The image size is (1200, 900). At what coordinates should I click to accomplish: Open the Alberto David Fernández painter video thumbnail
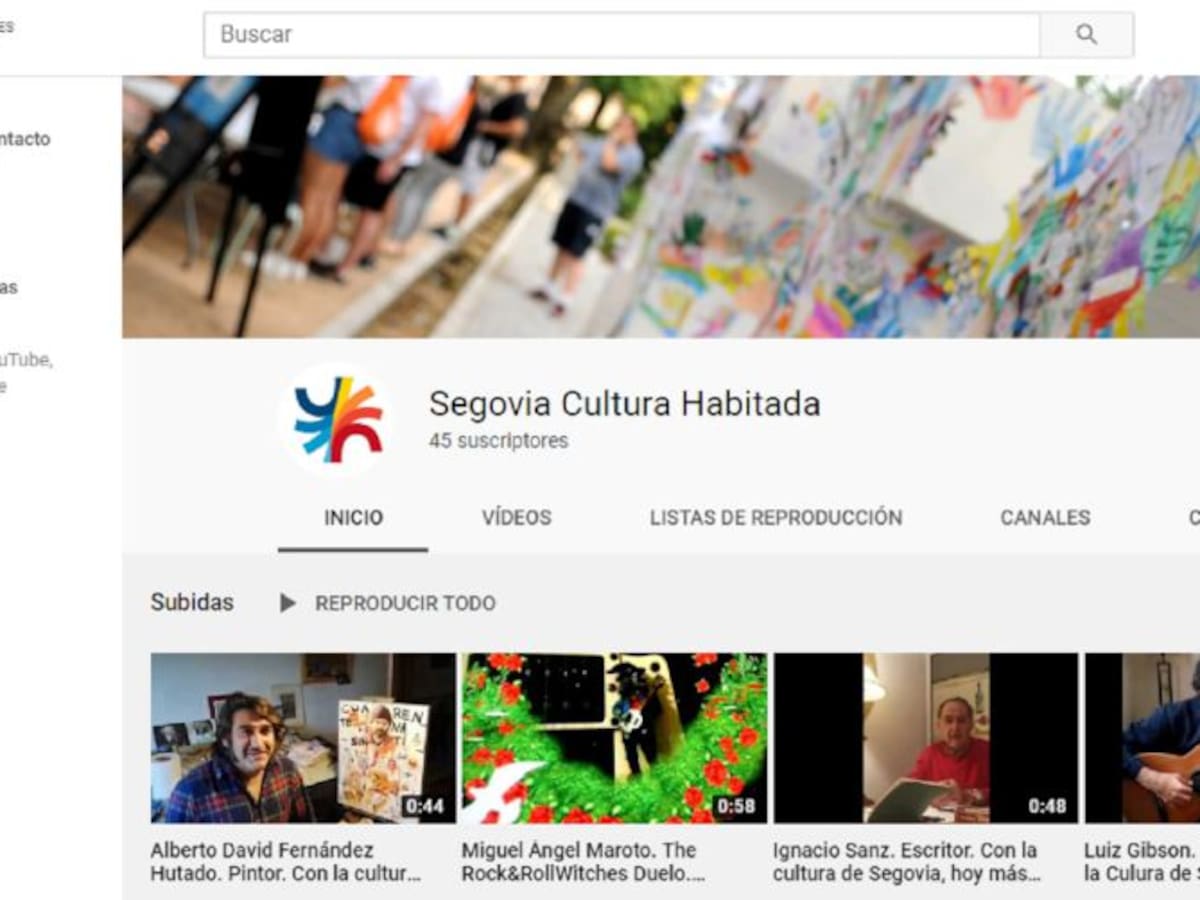pos(303,738)
